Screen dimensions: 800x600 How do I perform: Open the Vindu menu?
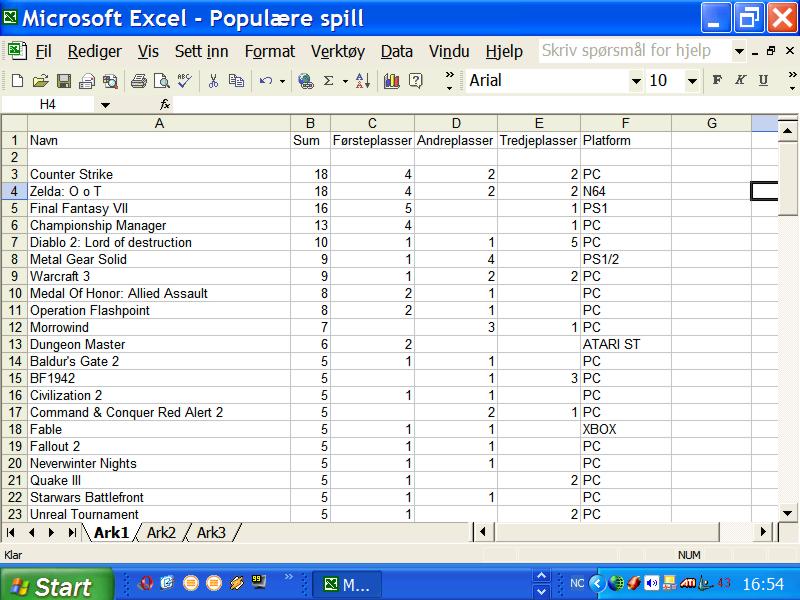pos(449,51)
